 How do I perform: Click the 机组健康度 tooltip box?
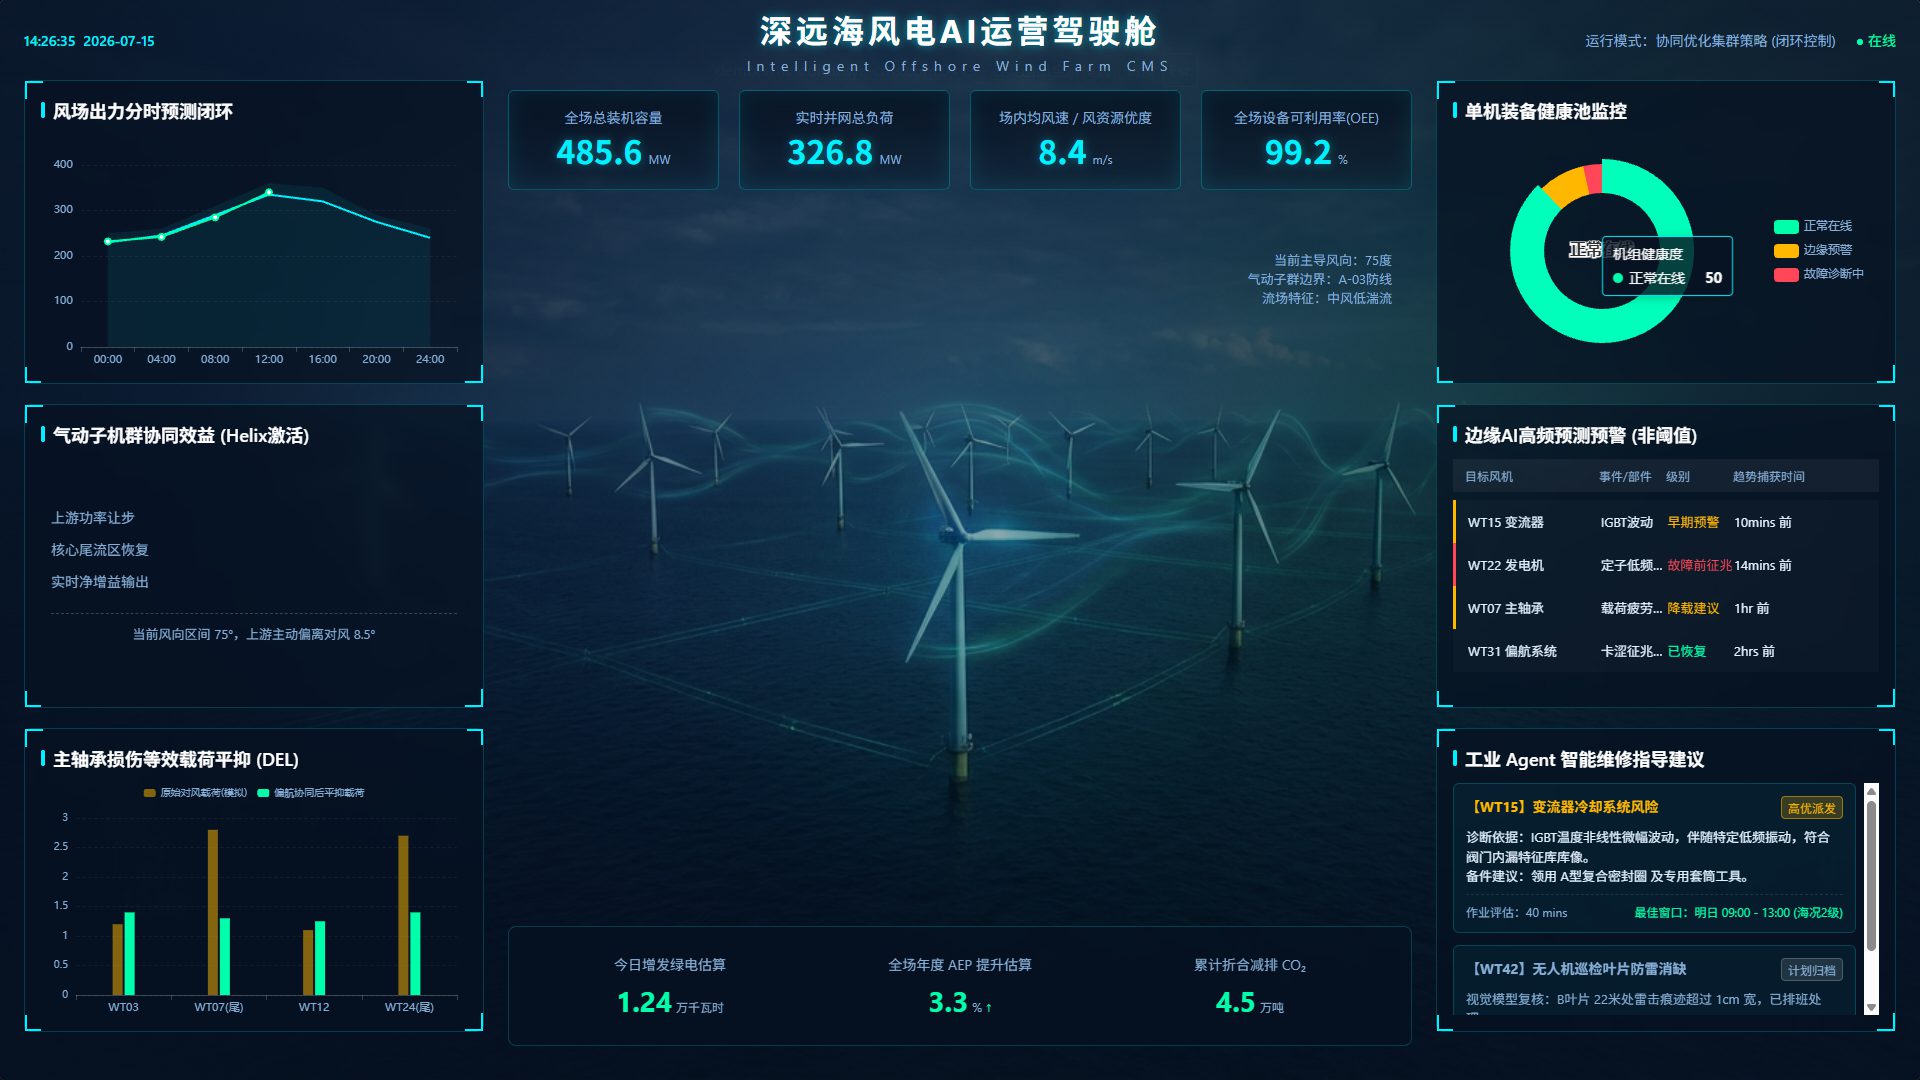[x=1667, y=266]
